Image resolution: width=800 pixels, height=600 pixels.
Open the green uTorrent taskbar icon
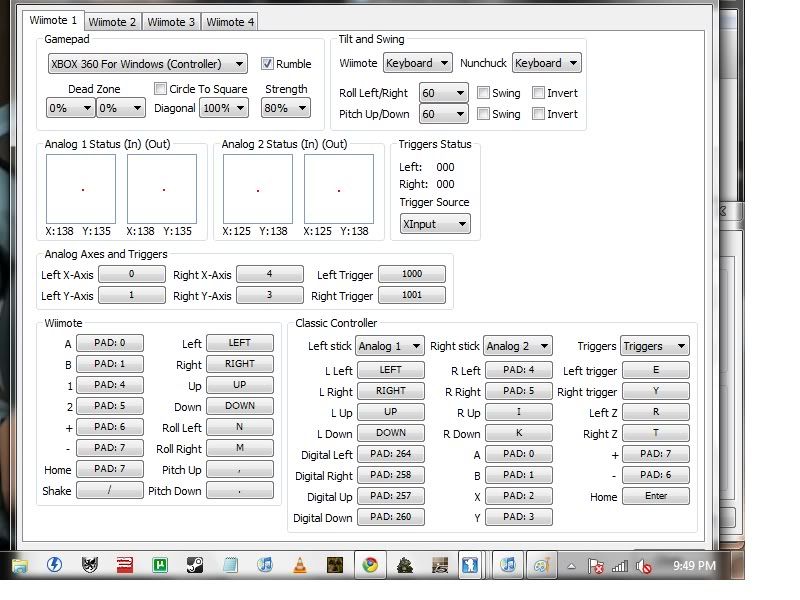coord(160,565)
